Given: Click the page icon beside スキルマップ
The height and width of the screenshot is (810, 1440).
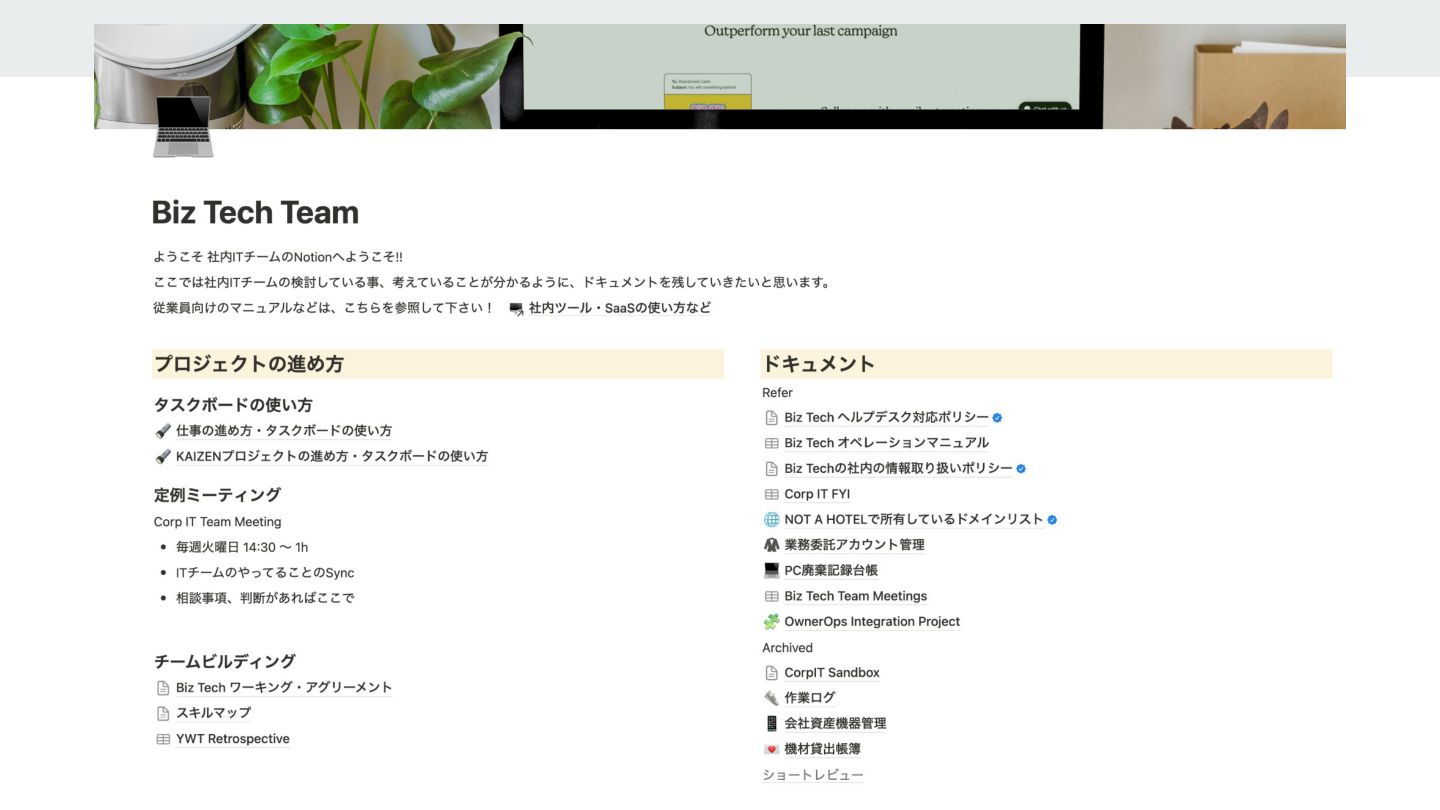Looking at the screenshot, I should [x=163, y=713].
